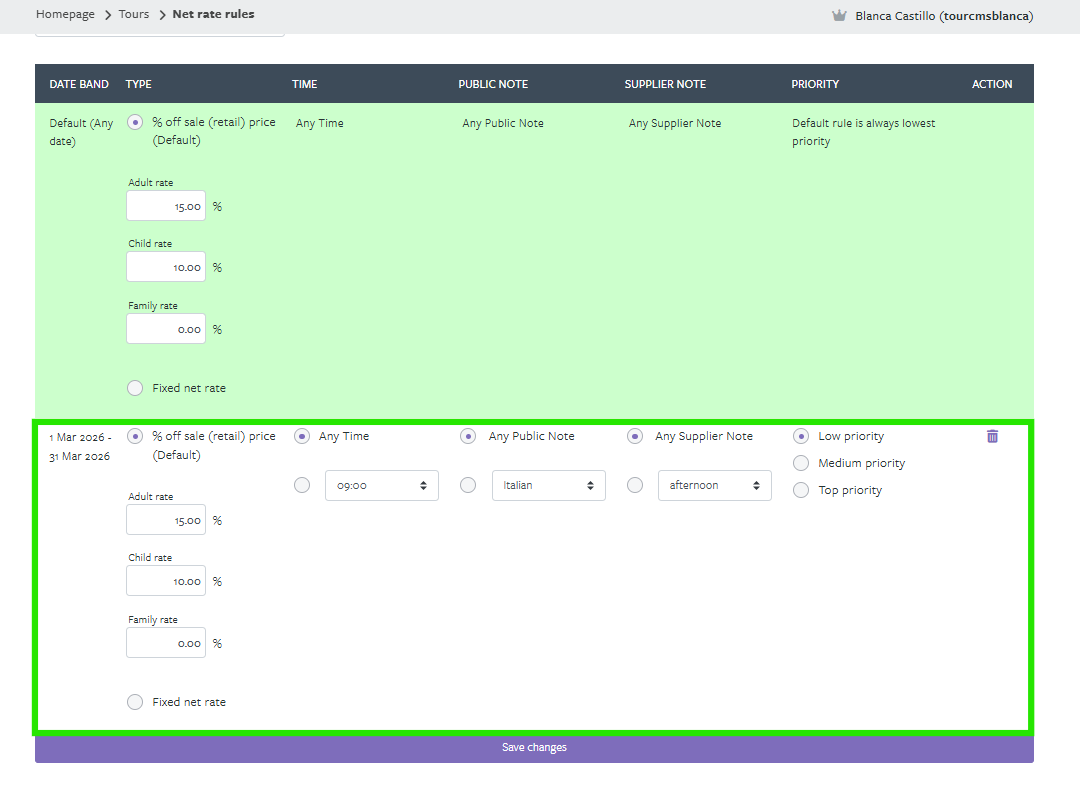This screenshot has height=796, width=1080.
Task: Click the '1 Mar 2026 - 31 Mar 2026' date band
Action: click(80, 446)
